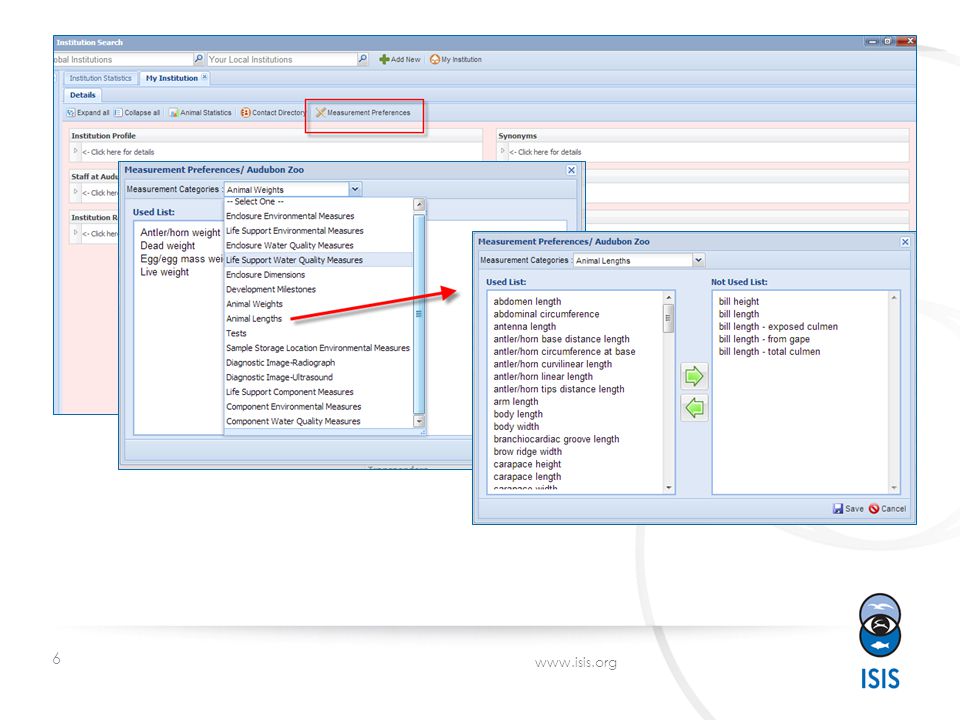
Task: Select 'bill height' in Not Used List
Action: [x=738, y=301]
